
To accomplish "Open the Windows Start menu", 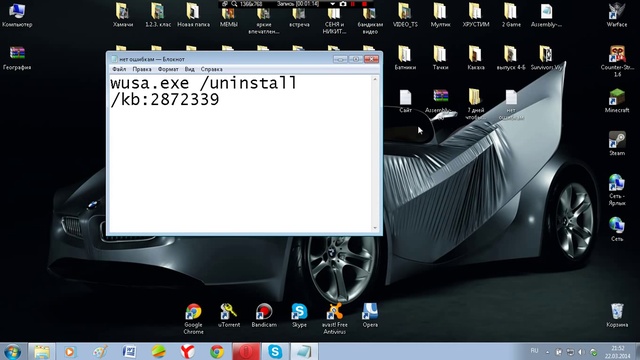I will [x=12, y=351].
